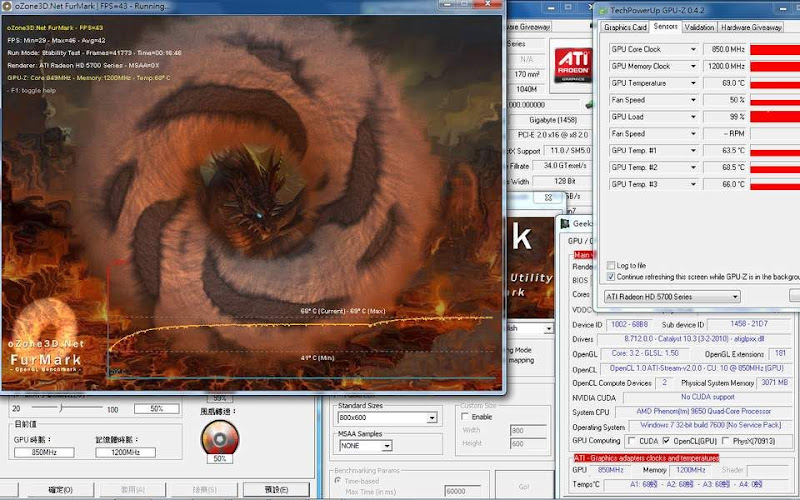Image resolution: width=800 pixels, height=500 pixels.
Task: Click the Windows 7 32-bit Operating System value
Action: [x=710, y=425]
